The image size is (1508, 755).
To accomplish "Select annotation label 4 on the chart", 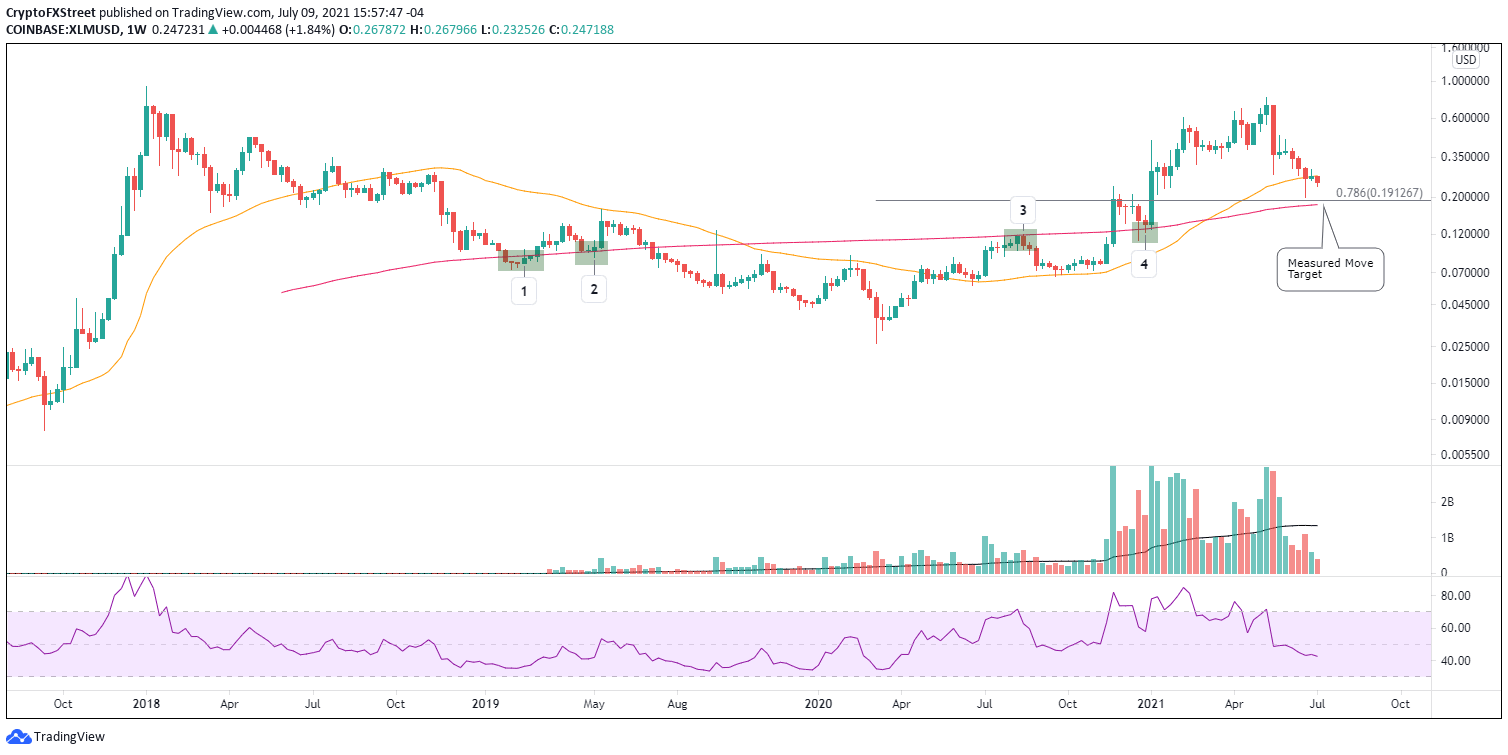I will [1144, 264].
